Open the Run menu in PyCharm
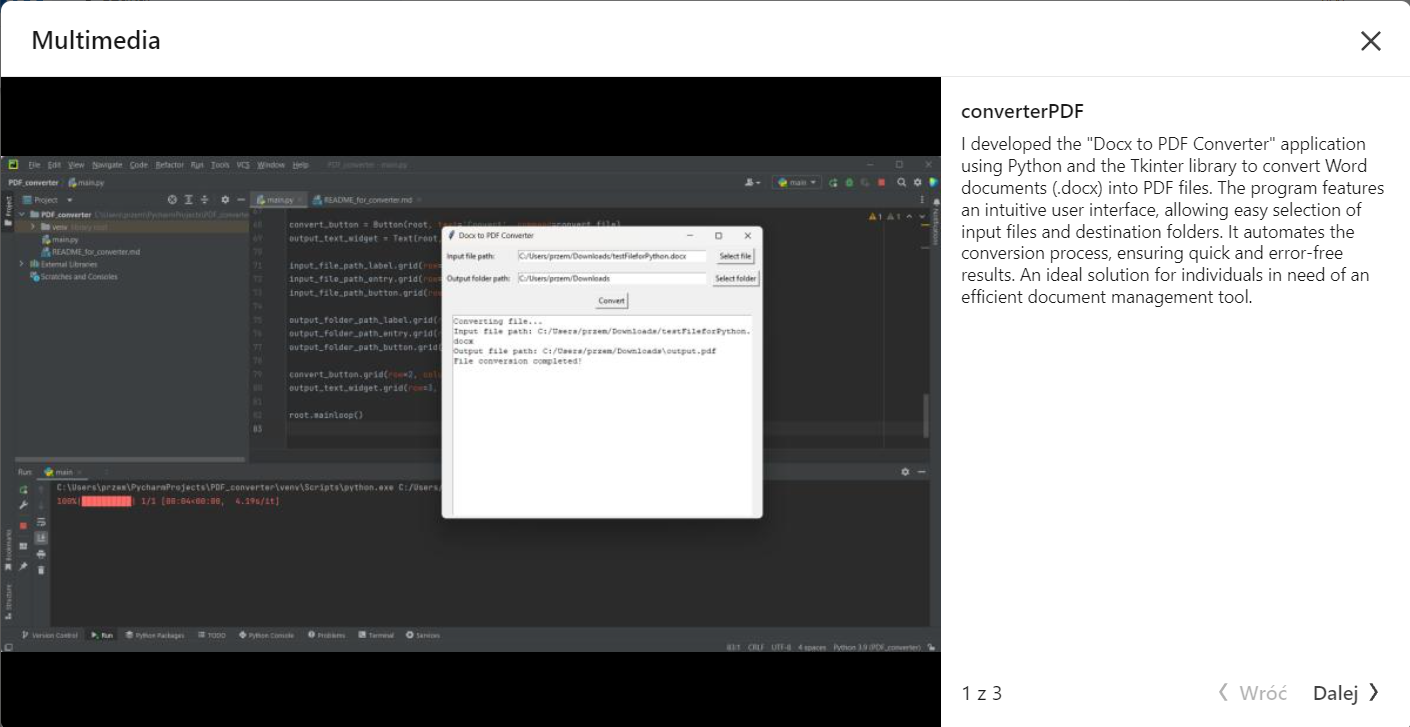 pyautogui.click(x=197, y=165)
